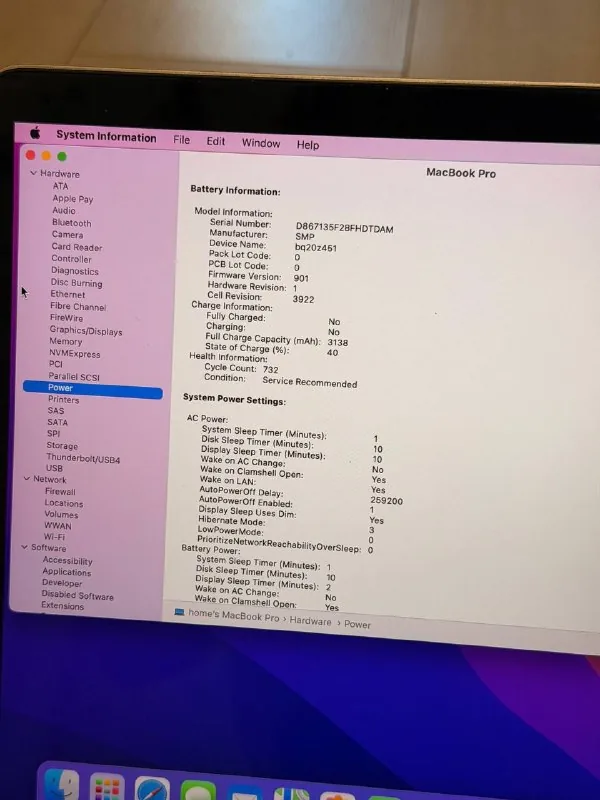This screenshot has height=800, width=600.
Task: Select Volumes under Network
Action: point(61,514)
